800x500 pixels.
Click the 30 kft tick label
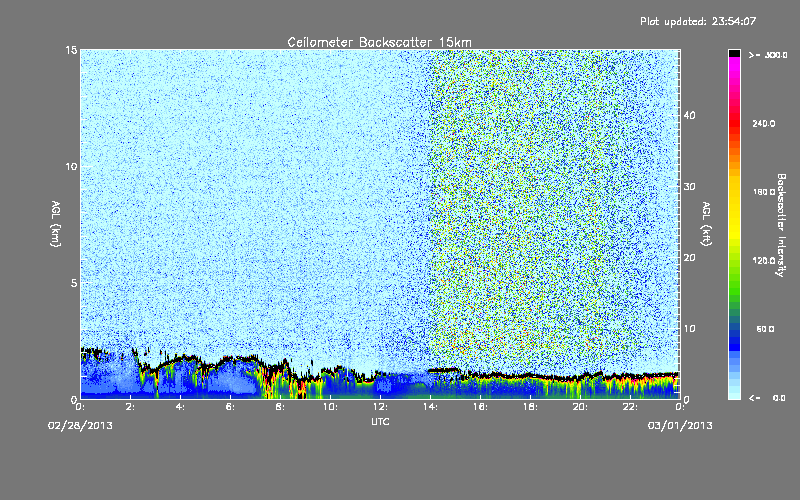coord(689,187)
